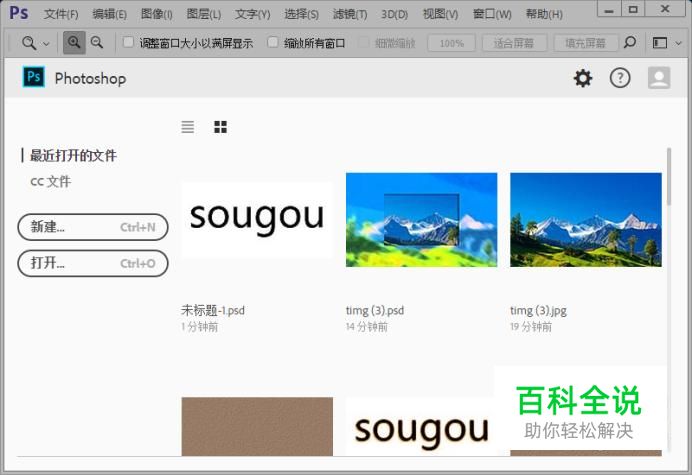Screen dimensions: 692x475
Task: Enable 缩放所有窗口 checkbox
Action: (x=273, y=42)
